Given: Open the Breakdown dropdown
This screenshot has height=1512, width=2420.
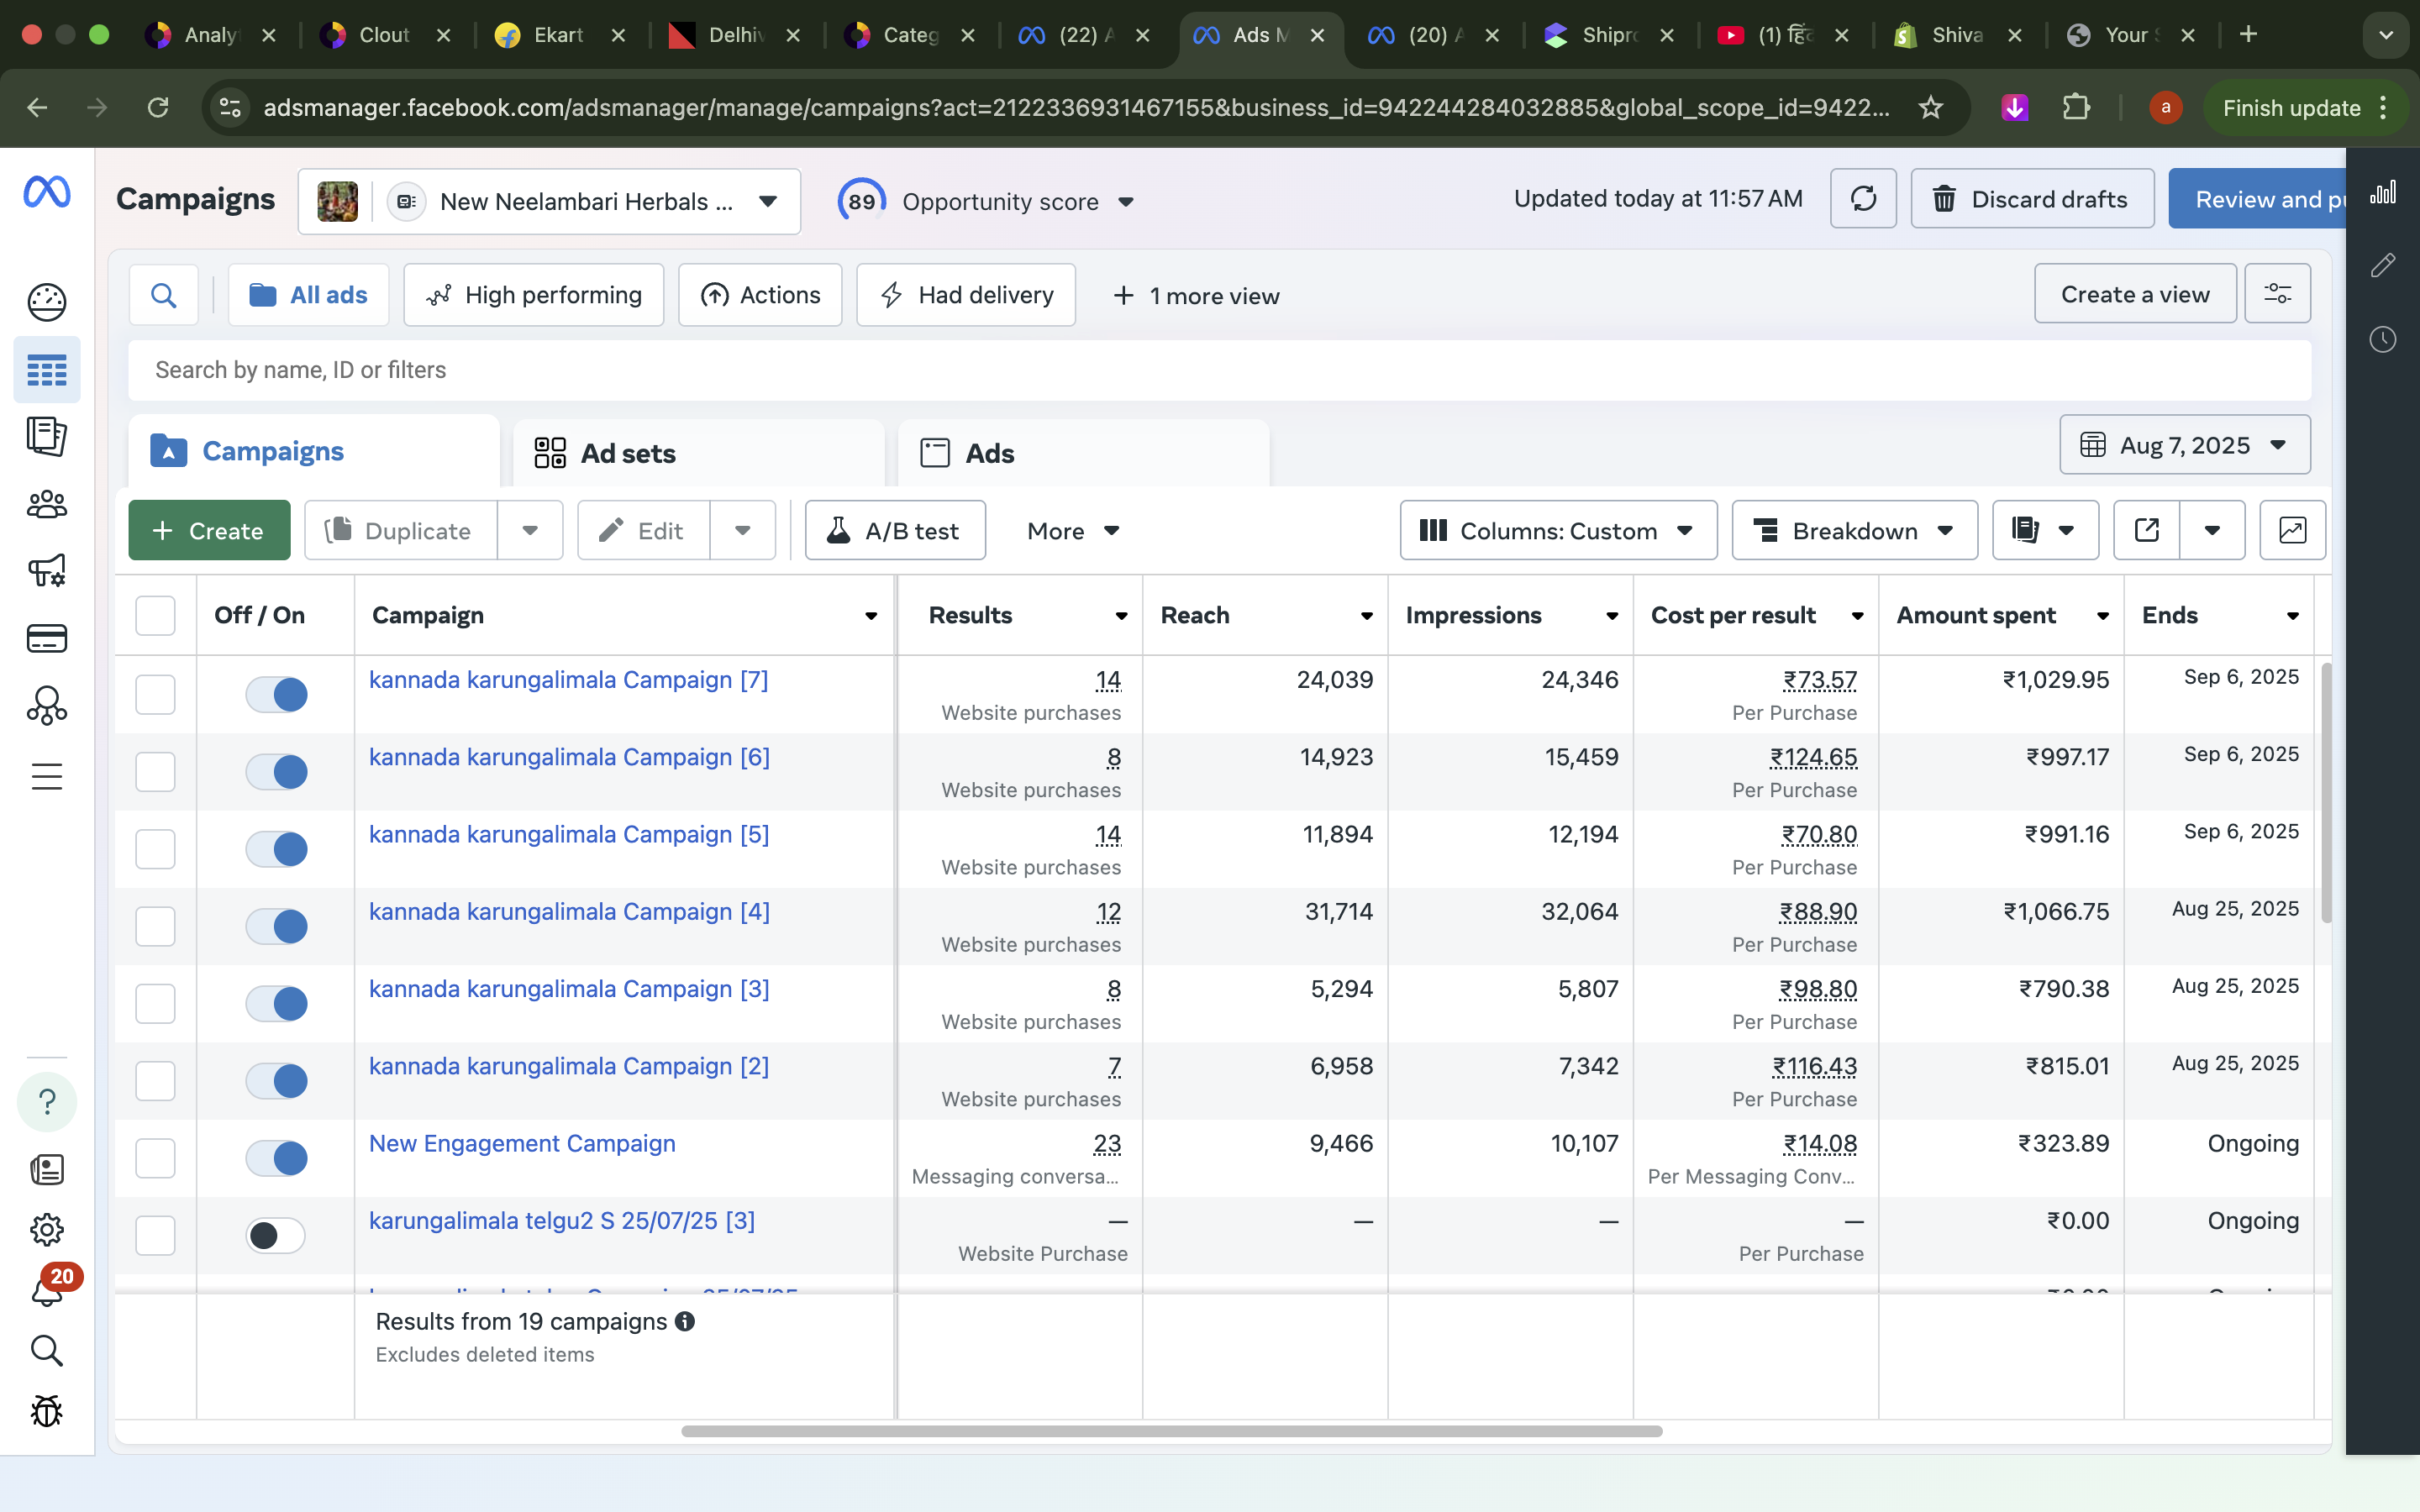Looking at the screenshot, I should point(1852,530).
